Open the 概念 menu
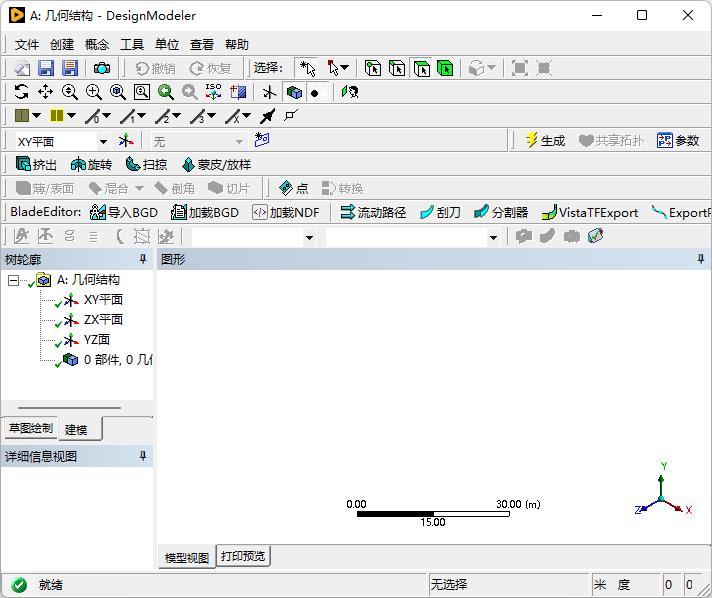Screen dimensions: 712x598 97,44
